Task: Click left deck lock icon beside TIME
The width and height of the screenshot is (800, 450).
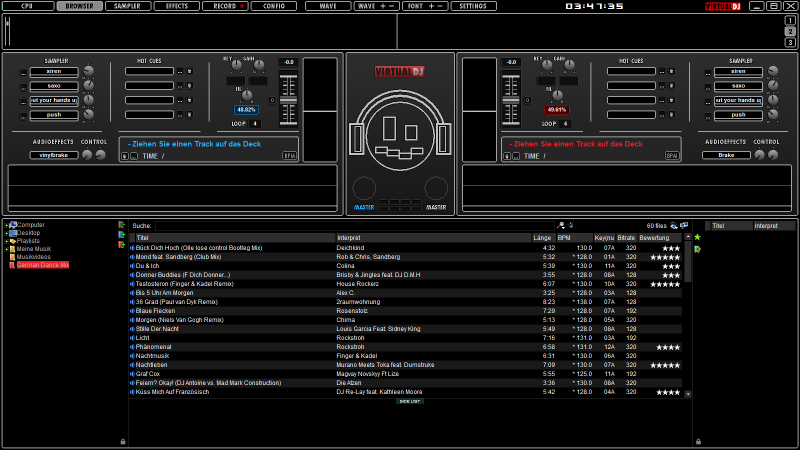Action: click(125, 157)
